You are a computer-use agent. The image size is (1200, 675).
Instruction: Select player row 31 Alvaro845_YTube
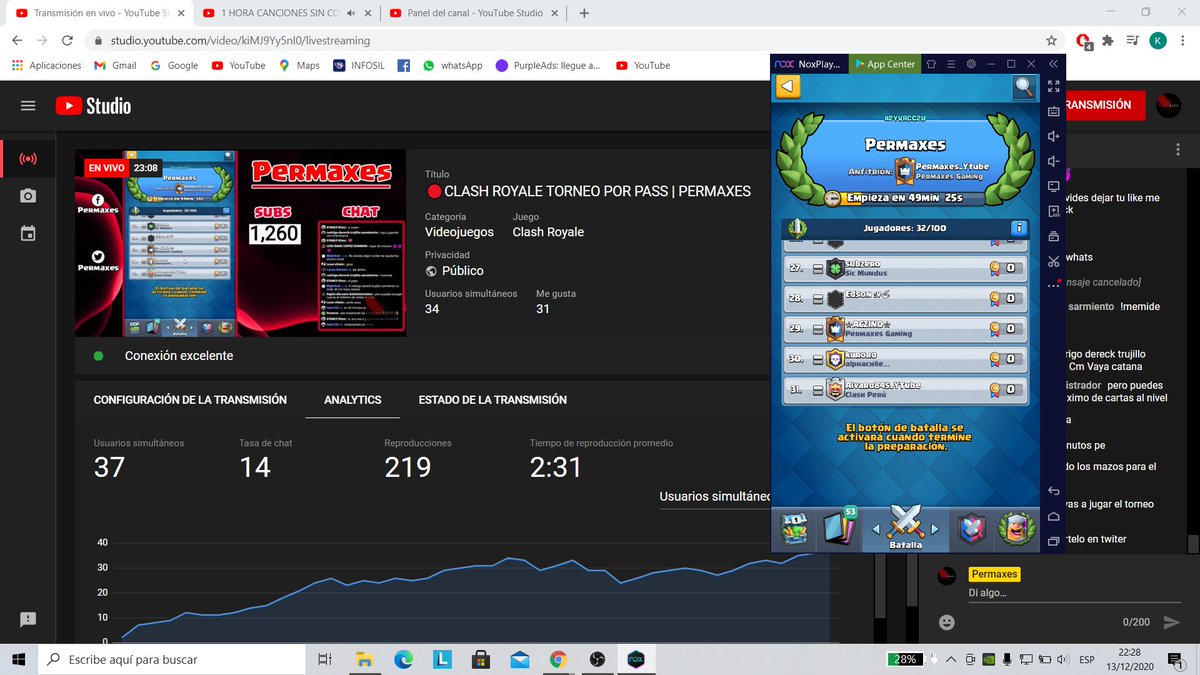pos(905,389)
